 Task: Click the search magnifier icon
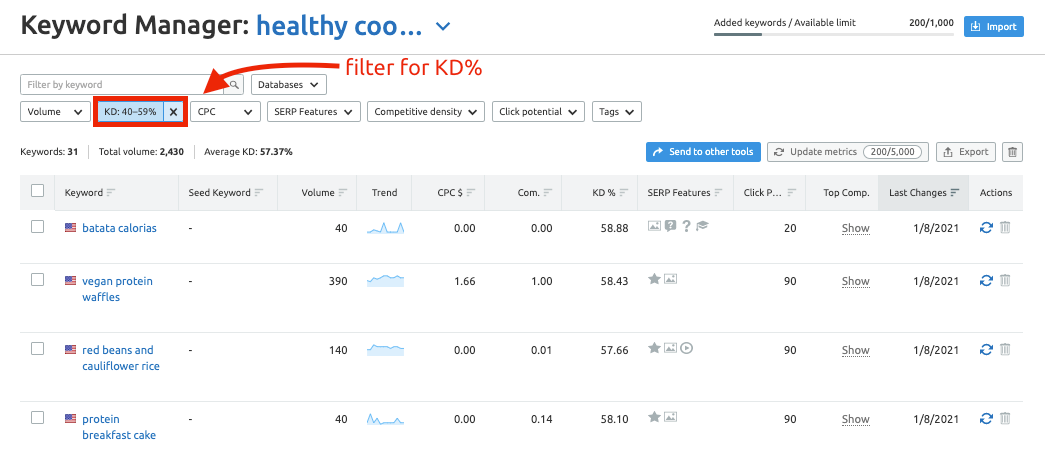coord(234,85)
